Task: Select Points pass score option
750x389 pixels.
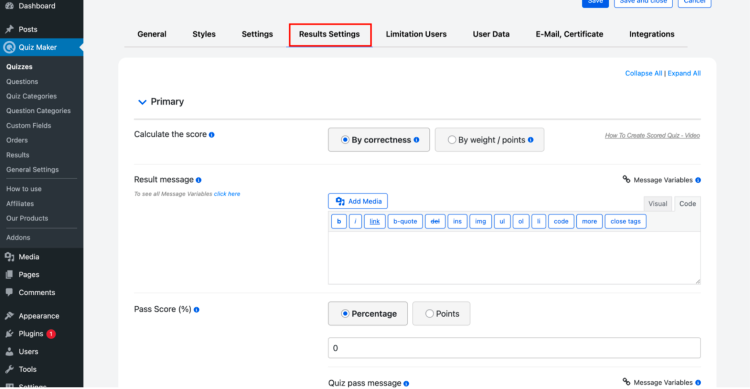Action: coord(429,313)
